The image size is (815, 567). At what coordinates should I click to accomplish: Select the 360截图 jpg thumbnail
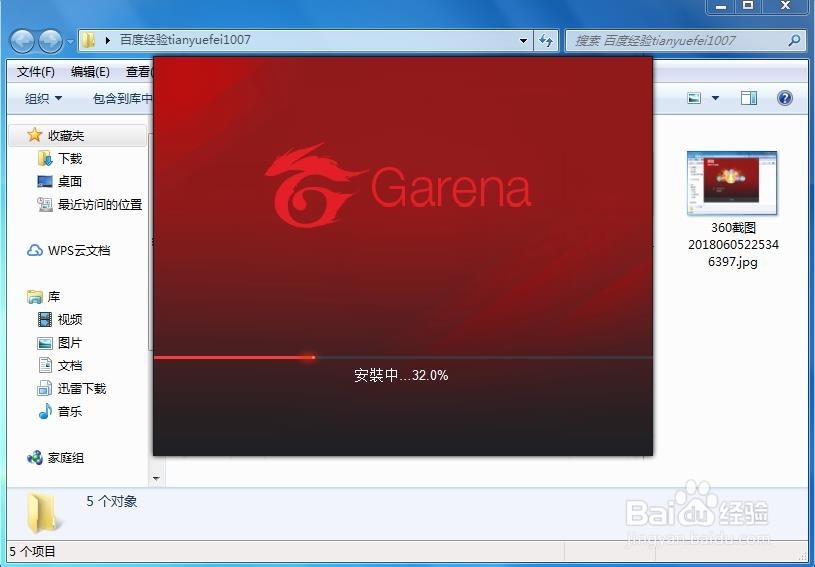(x=732, y=183)
